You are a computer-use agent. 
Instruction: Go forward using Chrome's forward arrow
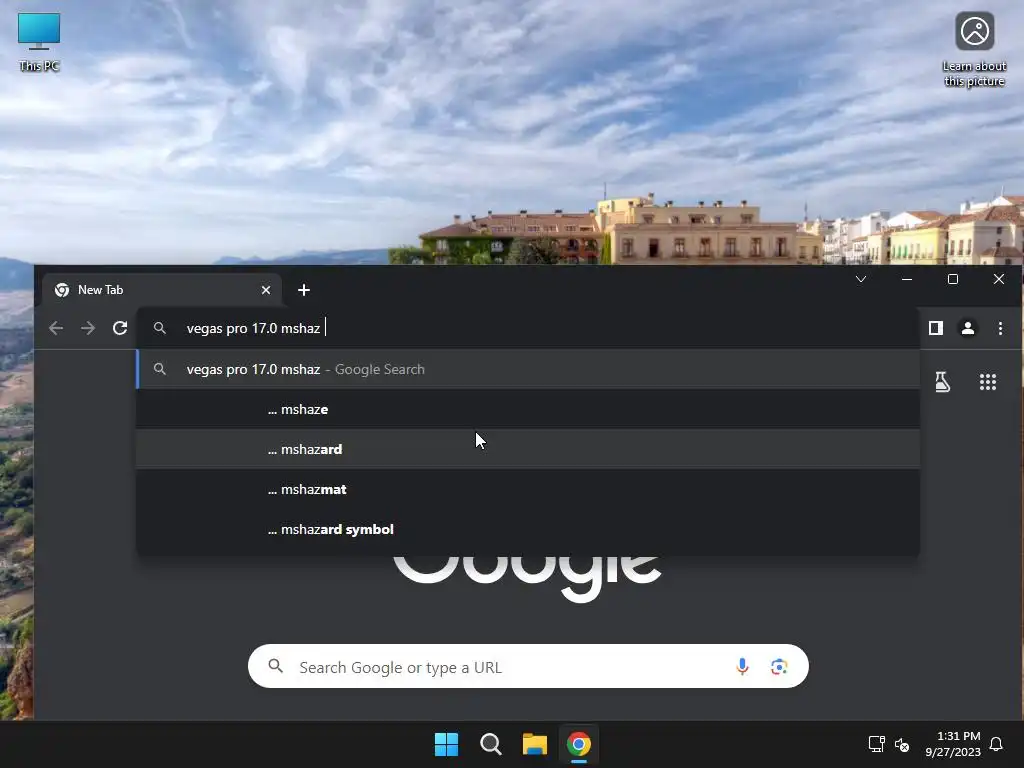coord(88,328)
